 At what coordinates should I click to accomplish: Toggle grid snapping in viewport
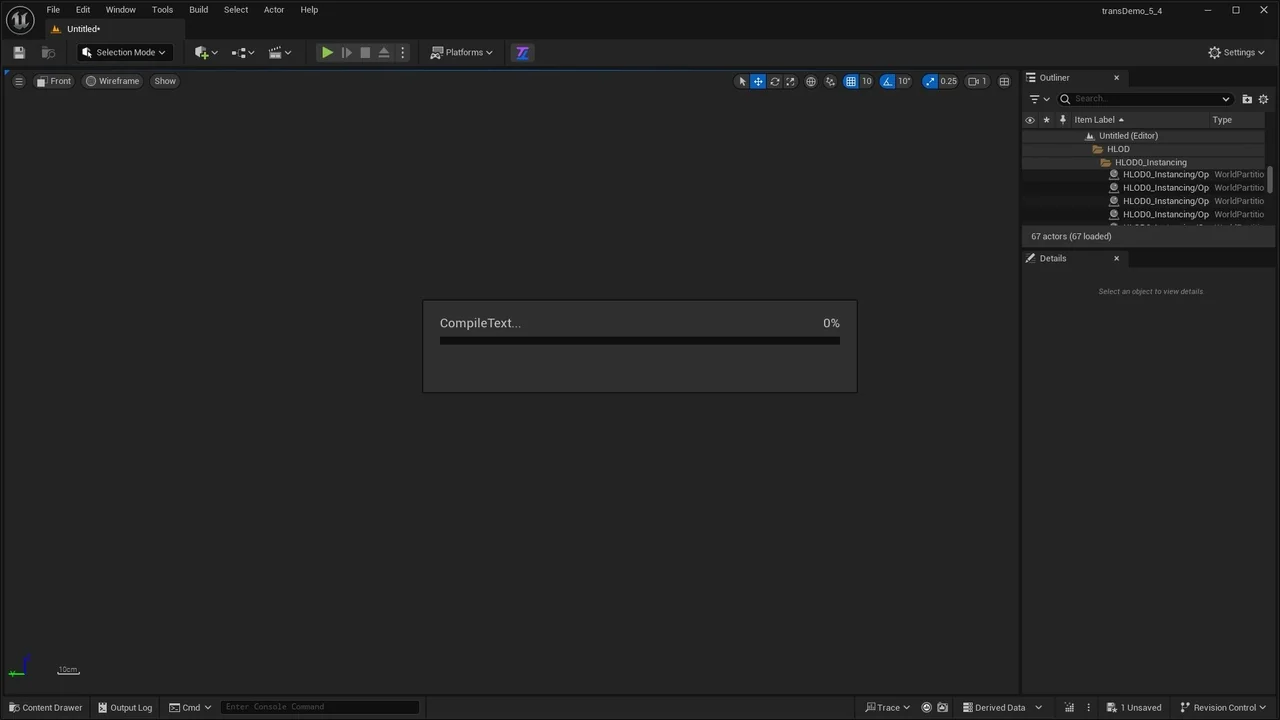850,81
